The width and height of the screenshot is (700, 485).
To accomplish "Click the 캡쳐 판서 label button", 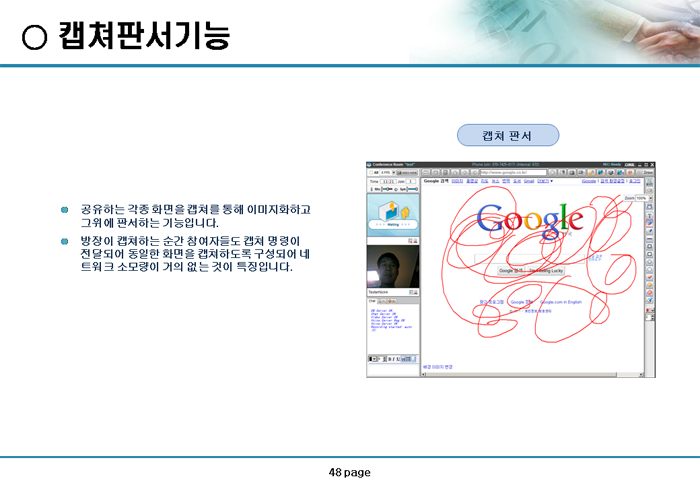I will point(508,135).
